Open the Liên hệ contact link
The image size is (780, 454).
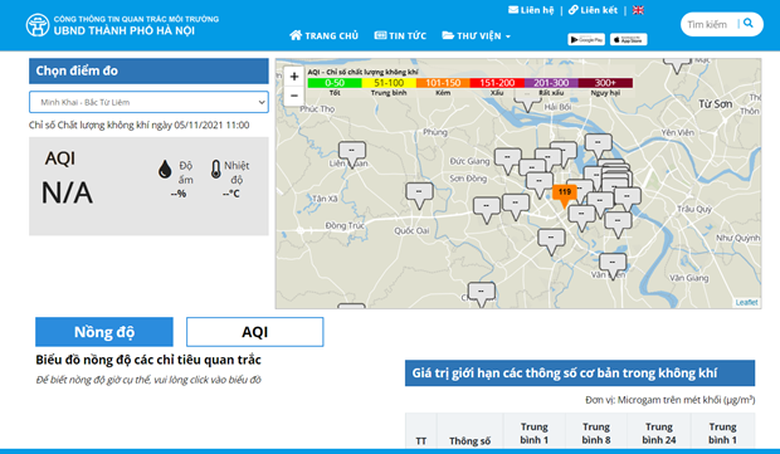tap(530, 10)
